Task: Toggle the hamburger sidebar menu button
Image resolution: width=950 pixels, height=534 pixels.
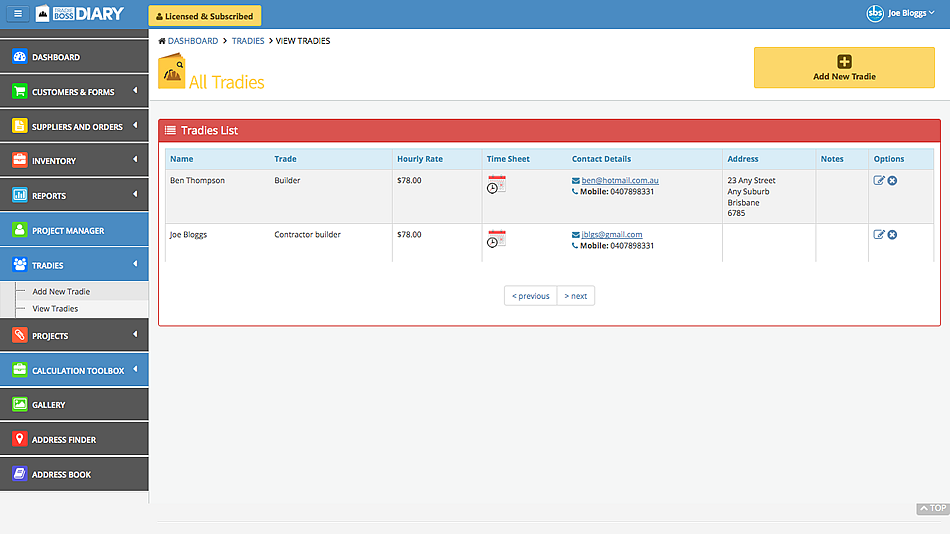Action: pos(17,14)
